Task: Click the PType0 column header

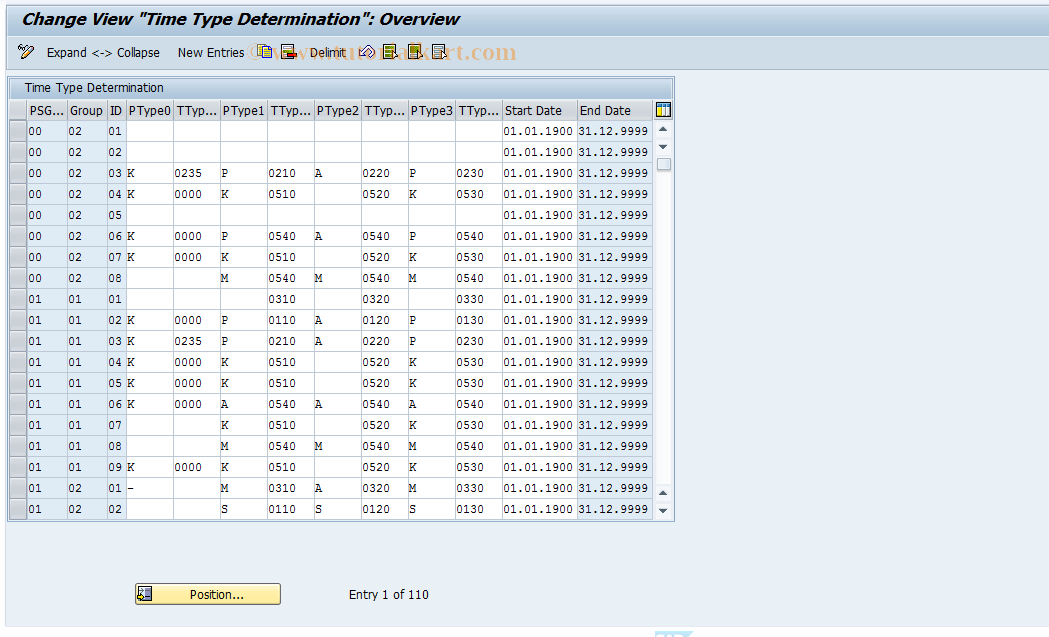Action: (x=150, y=110)
